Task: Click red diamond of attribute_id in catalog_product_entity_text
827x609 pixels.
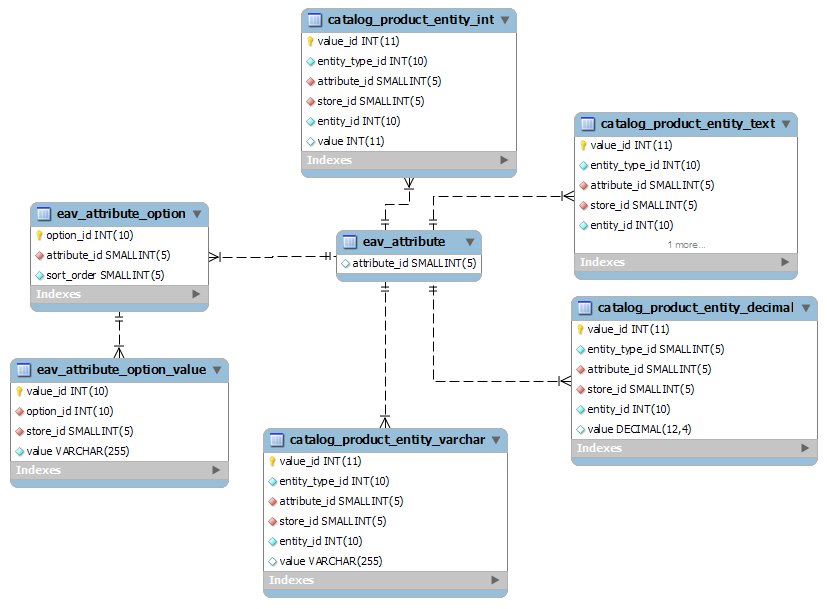Action: pyautogui.click(x=583, y=186)
